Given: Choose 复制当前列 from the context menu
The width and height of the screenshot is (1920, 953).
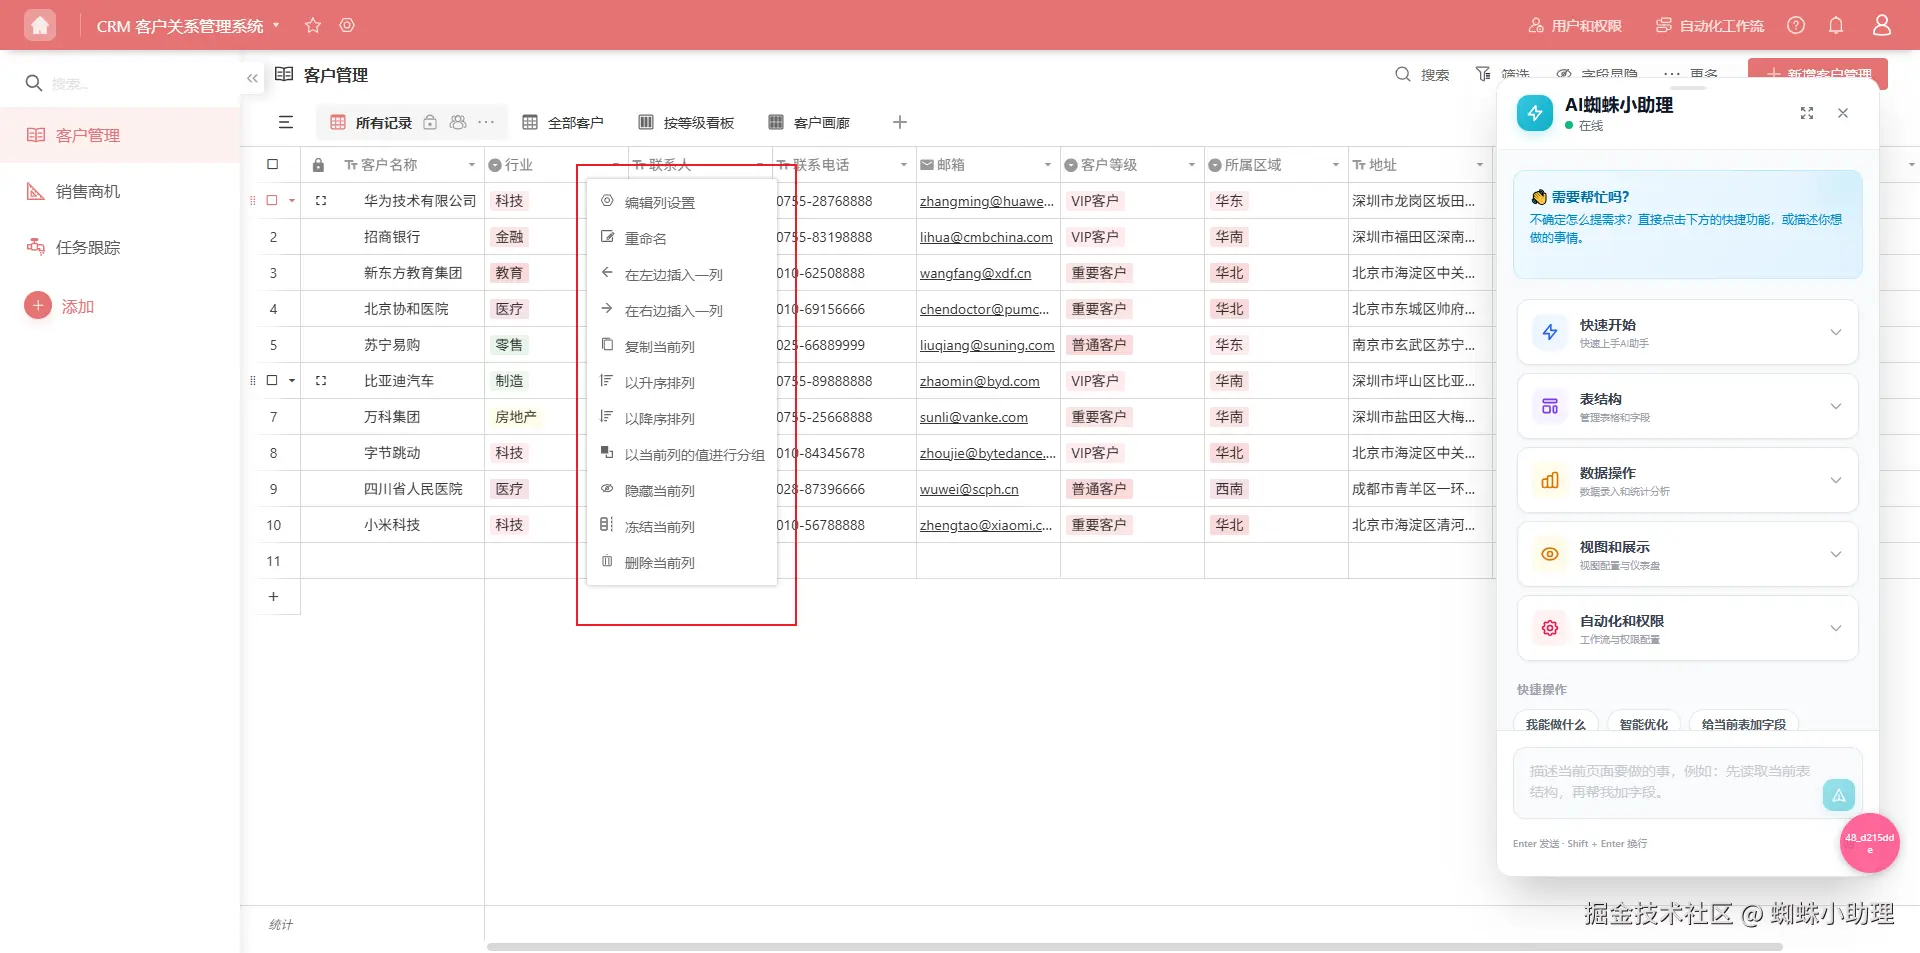Looking at the screenshot, I should [682, 346].
